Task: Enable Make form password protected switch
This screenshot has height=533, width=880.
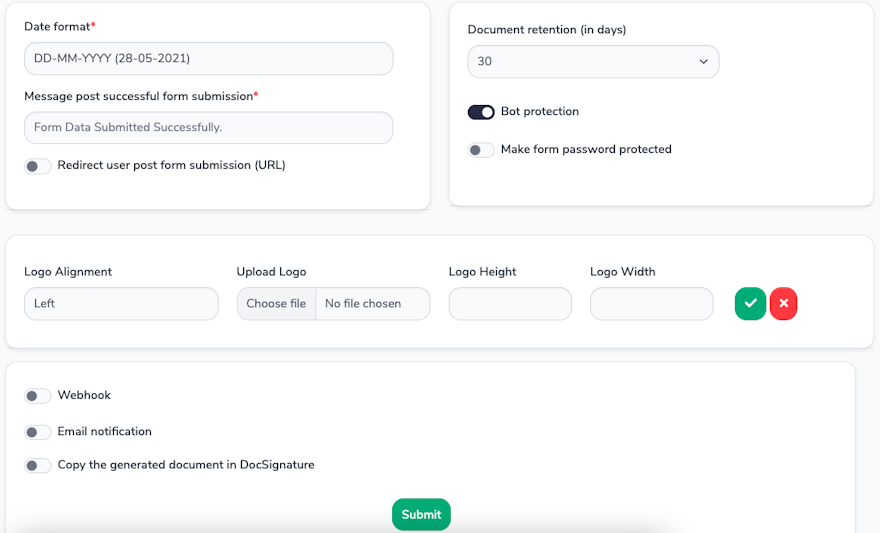Action: coord(481,150)
